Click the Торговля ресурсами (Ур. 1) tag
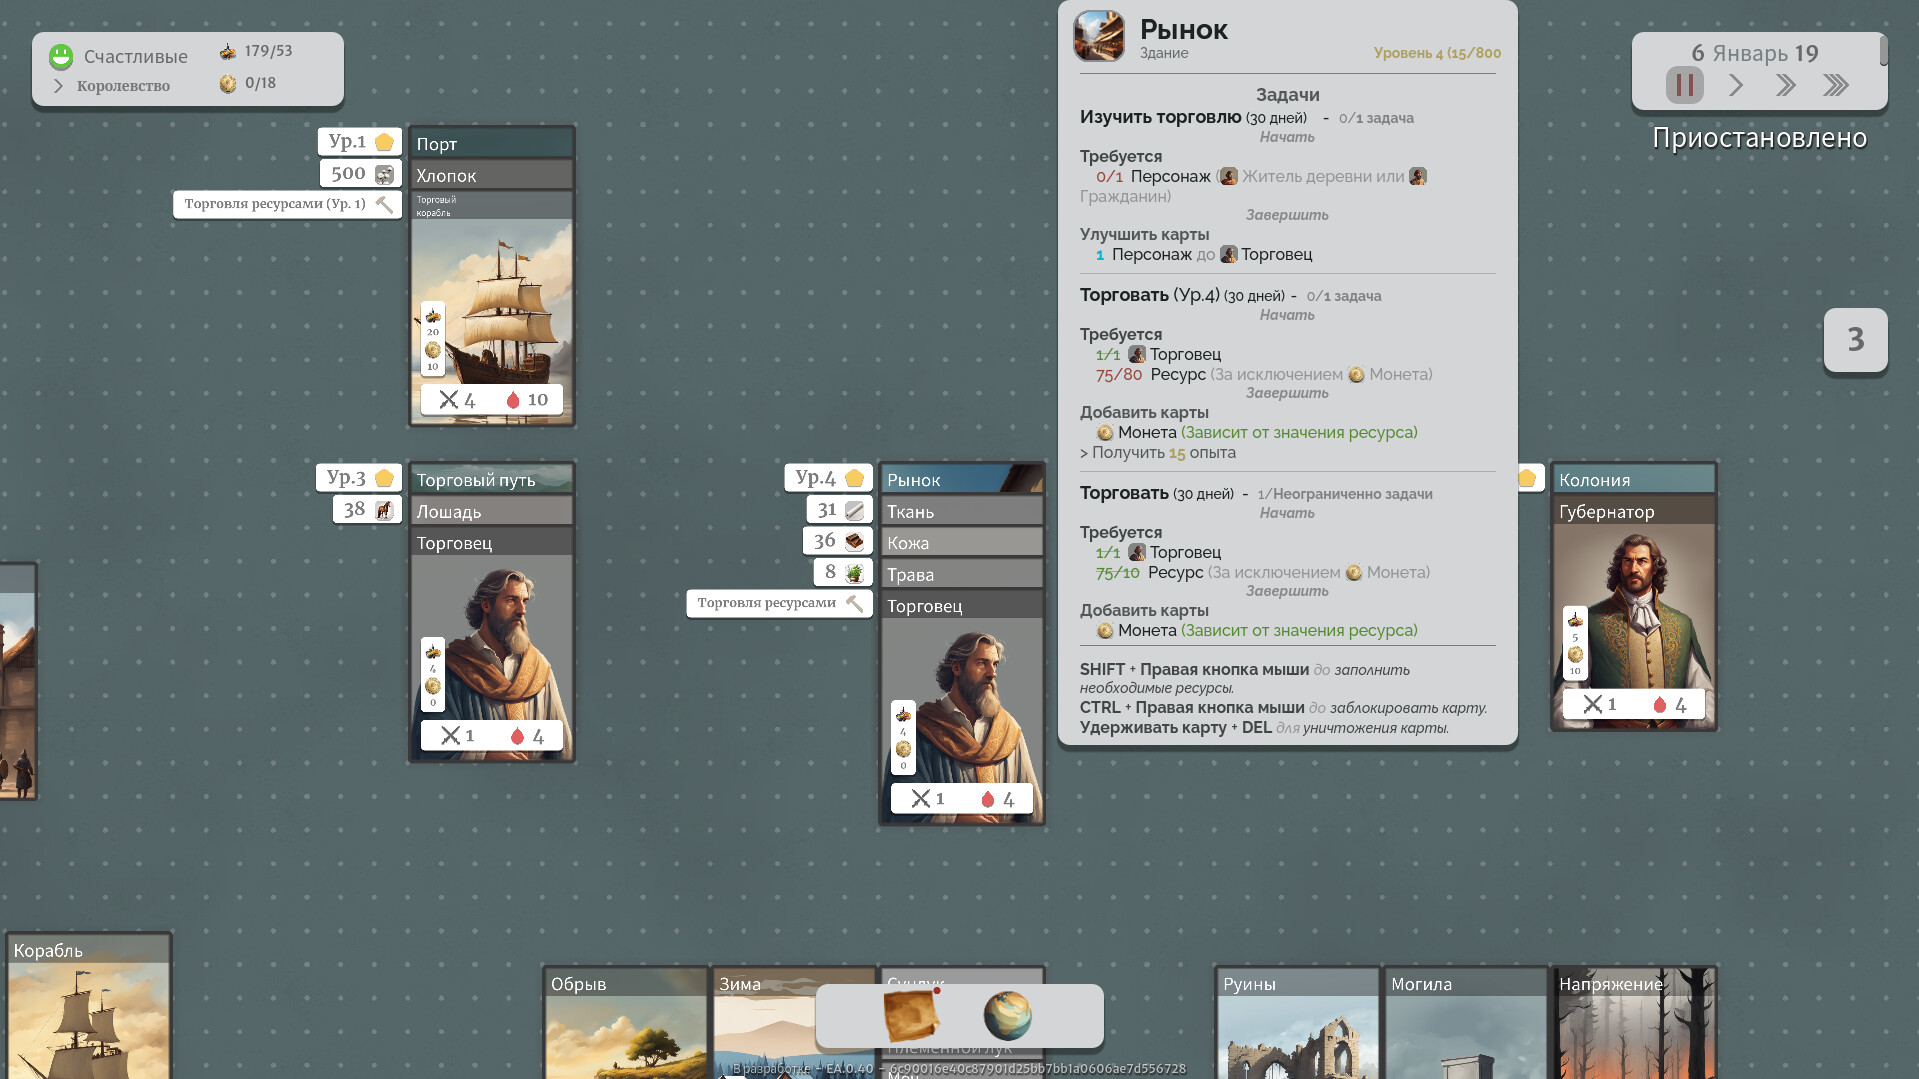This screenshot has height=1079, width=1919. 287,204
